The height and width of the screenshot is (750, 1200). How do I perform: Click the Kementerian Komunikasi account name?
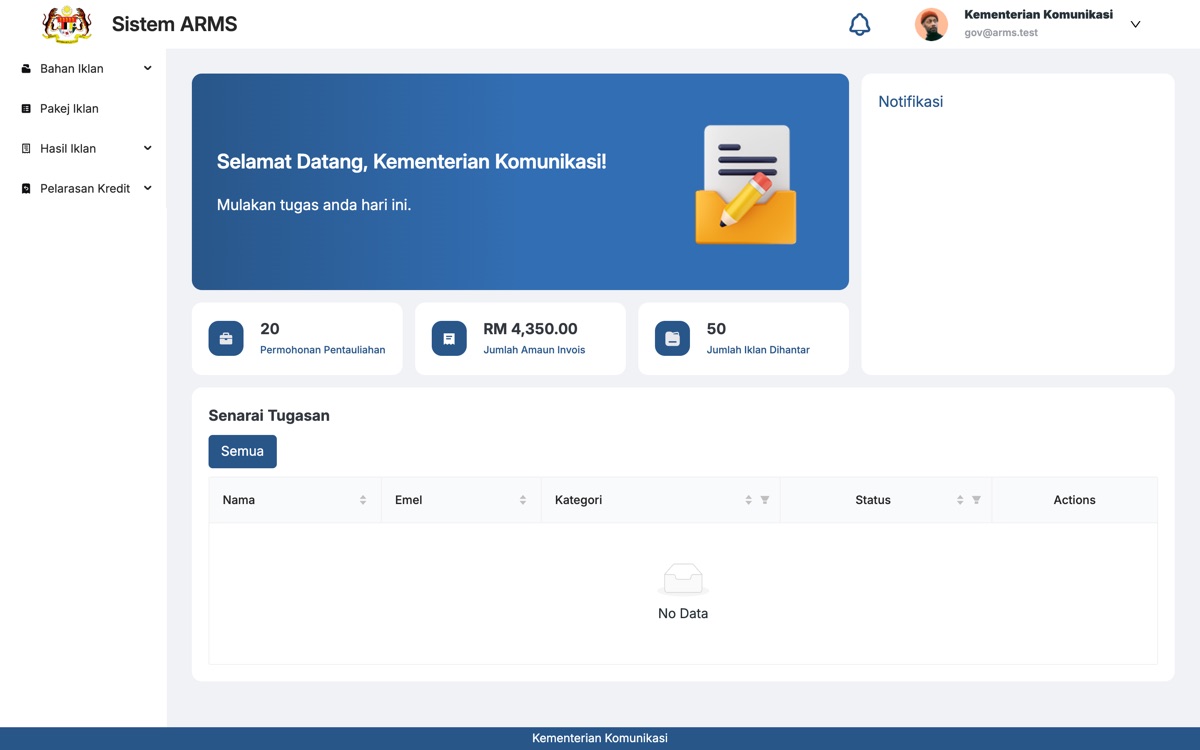point(1038,15)
